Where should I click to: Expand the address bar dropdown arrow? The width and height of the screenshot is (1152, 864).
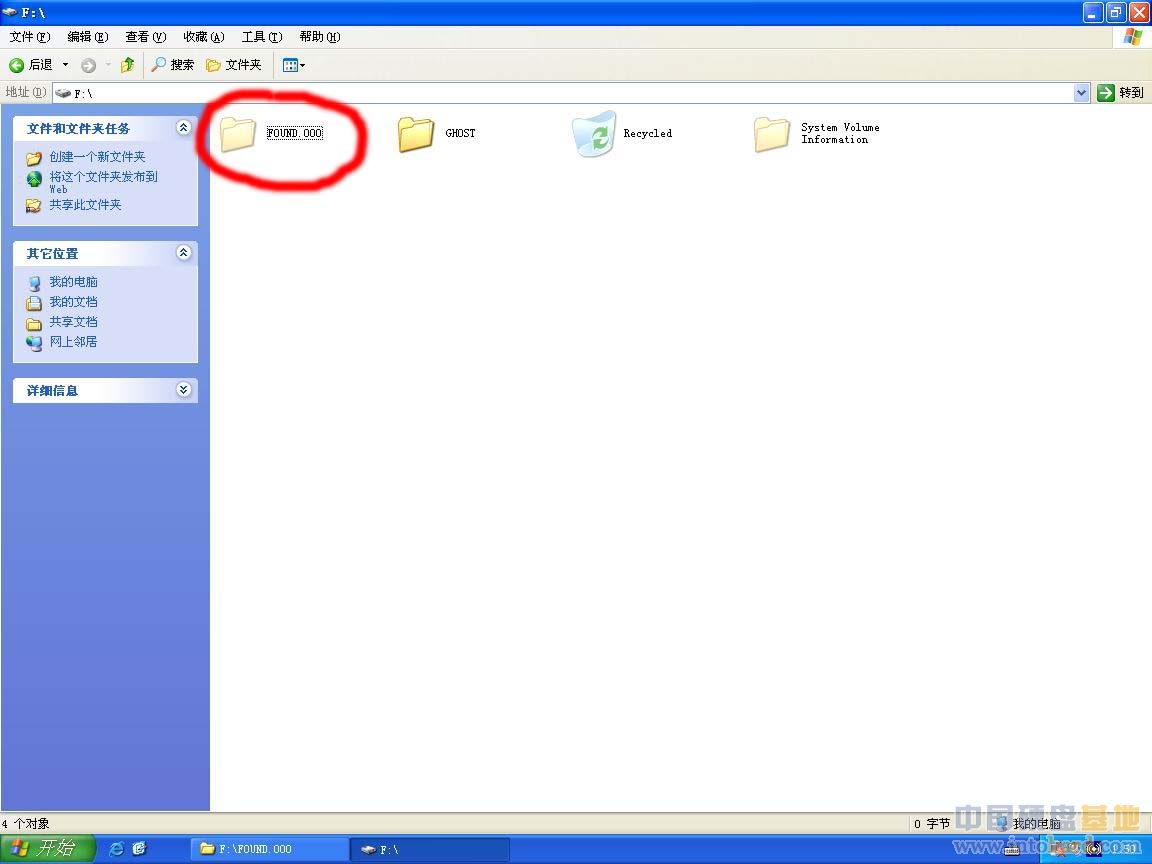click(1081, 93)
